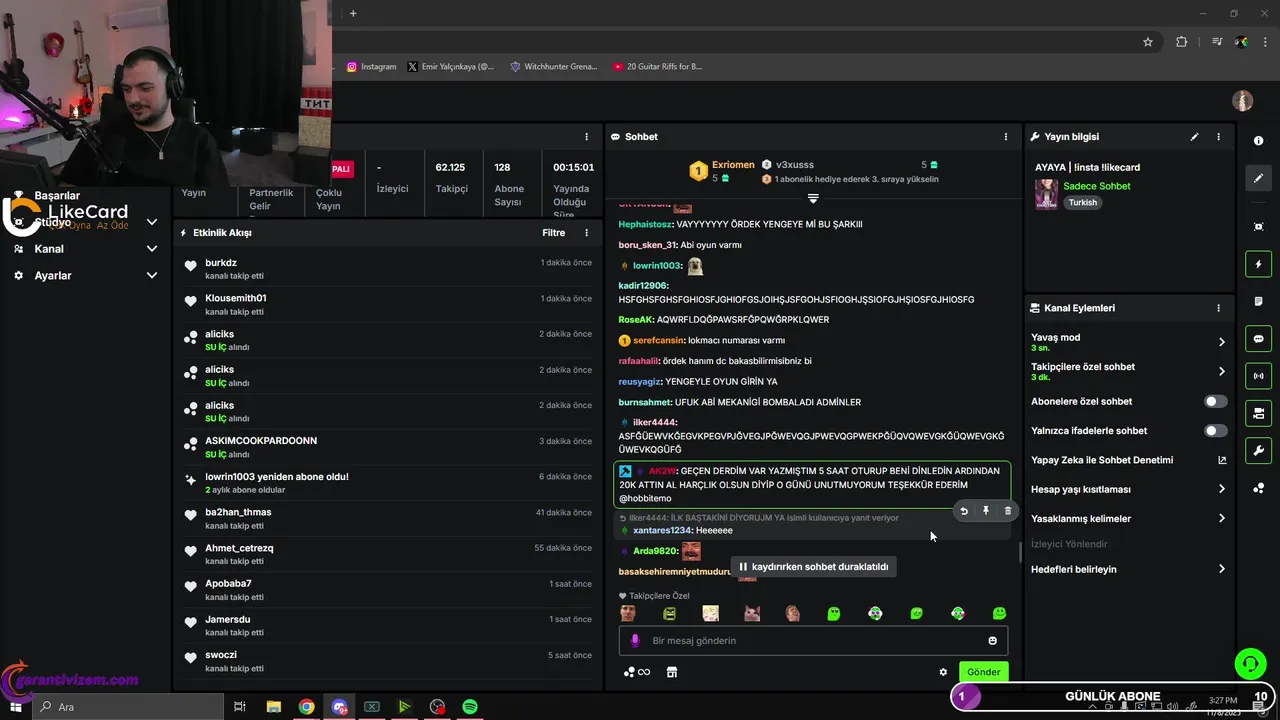
Task: Switch to the Instagram bookmark
Action: [371, 67]
